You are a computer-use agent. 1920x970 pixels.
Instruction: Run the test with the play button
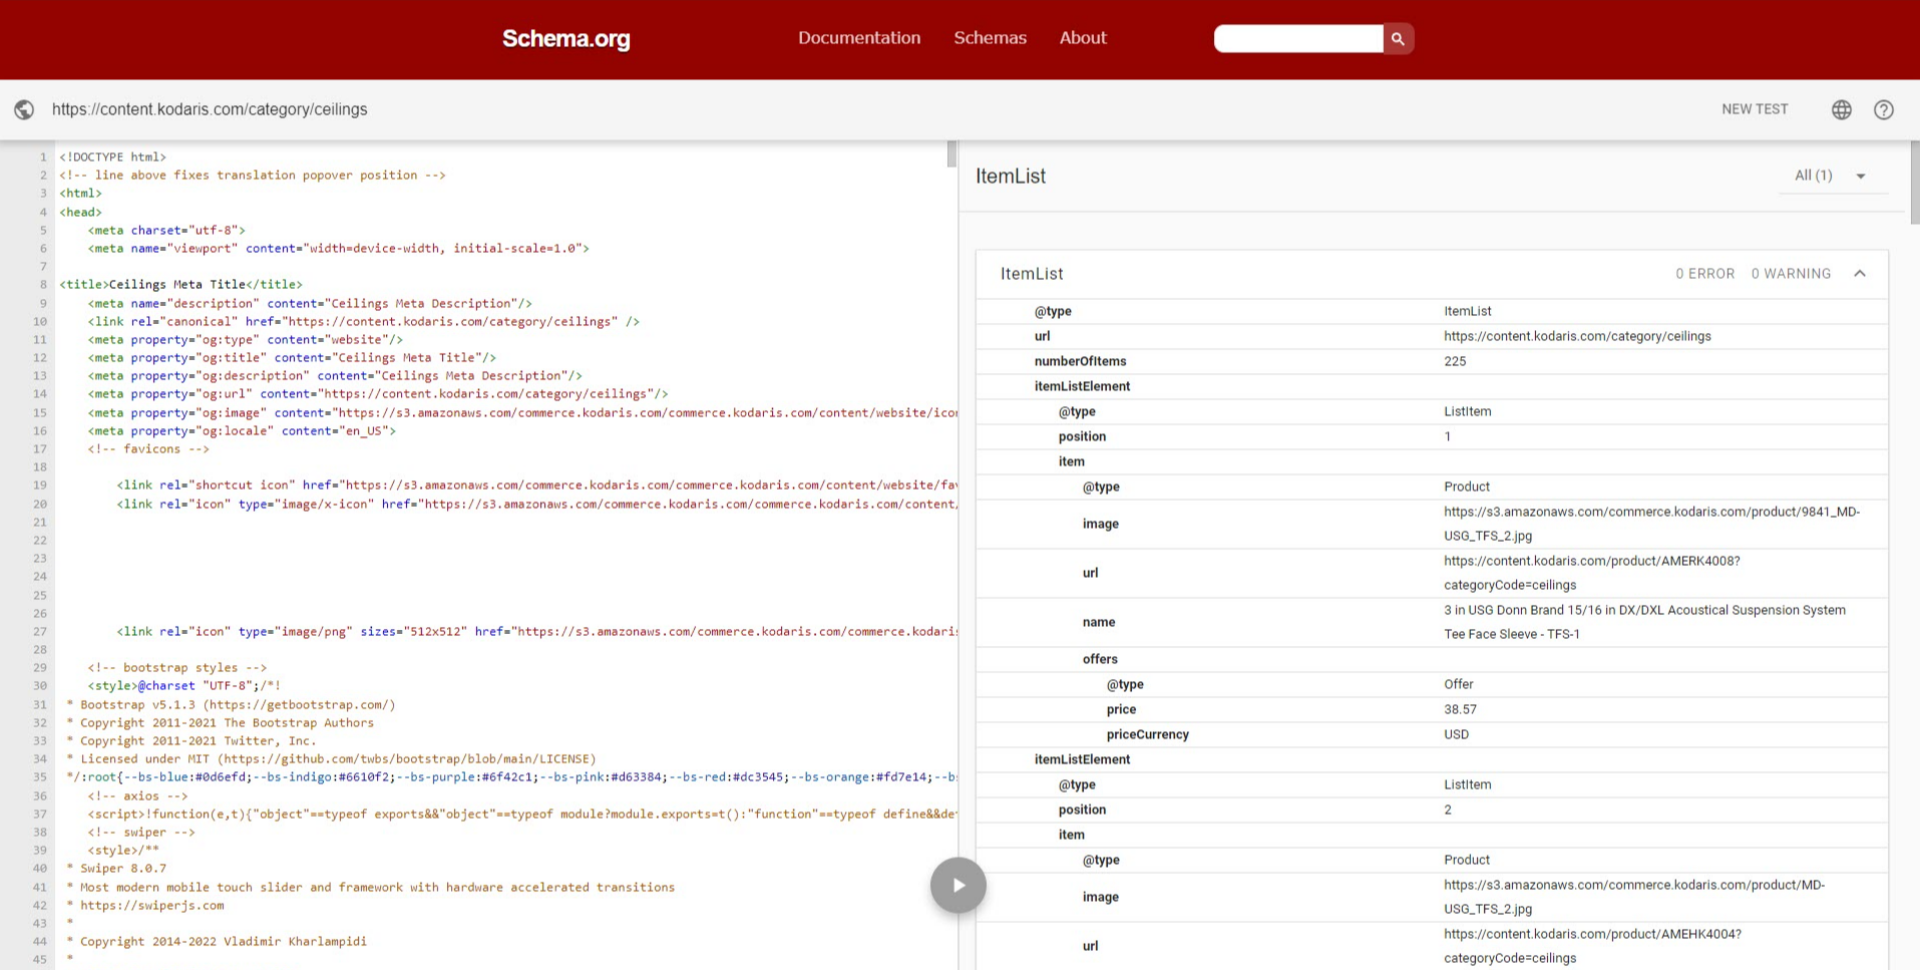958,885
